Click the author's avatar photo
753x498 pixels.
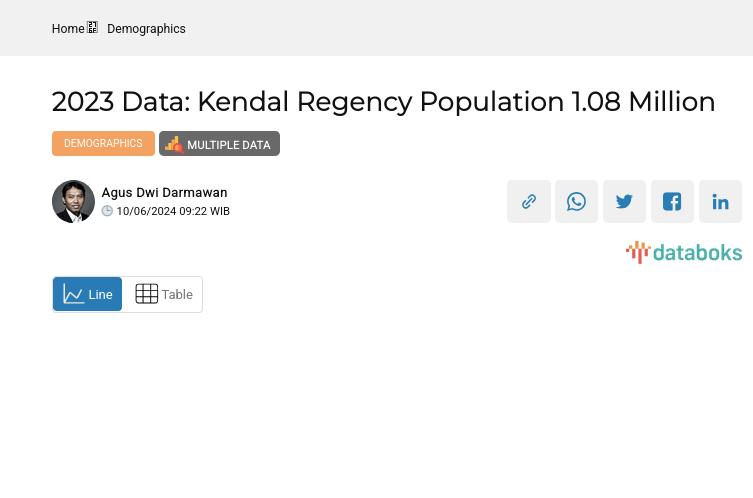(73, 201)
